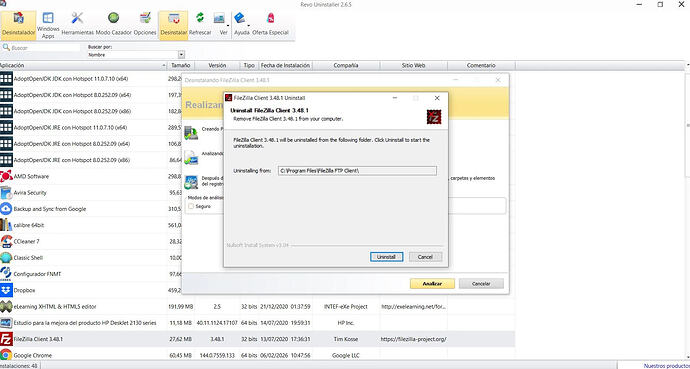690x369 pixels.
Task: Open Oferta Especial toolbar icon
Action: [x=270, y=25]
